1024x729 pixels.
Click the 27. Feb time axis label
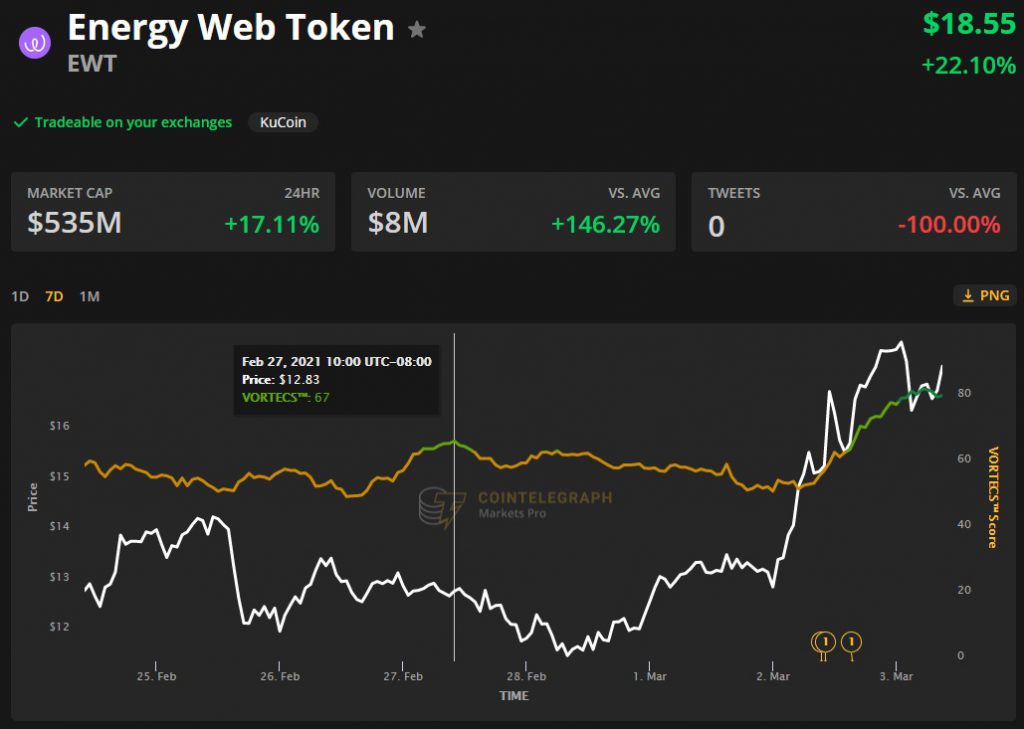tap(403, 676)
